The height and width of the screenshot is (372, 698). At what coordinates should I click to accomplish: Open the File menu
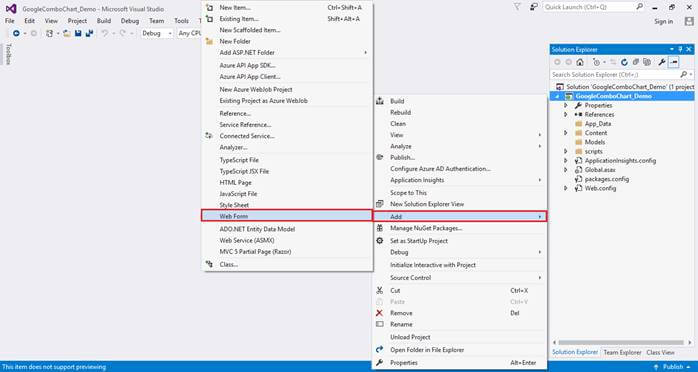(9, 21)
